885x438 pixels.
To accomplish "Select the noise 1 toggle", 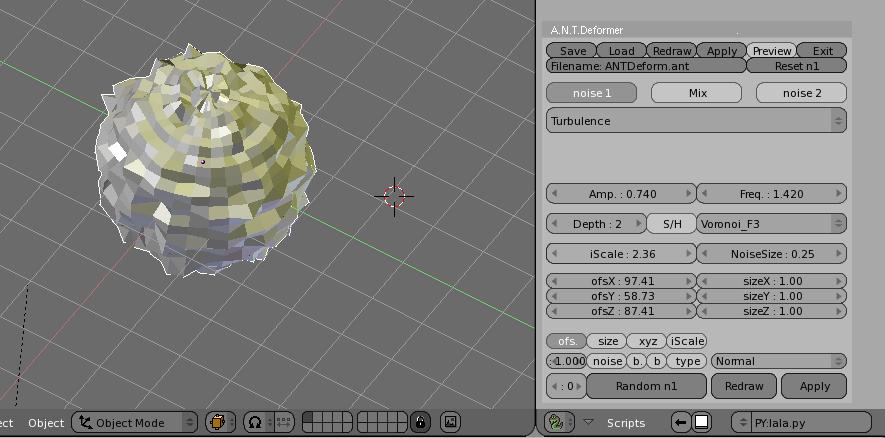I will pyautogui.click(x=592, y=93).
